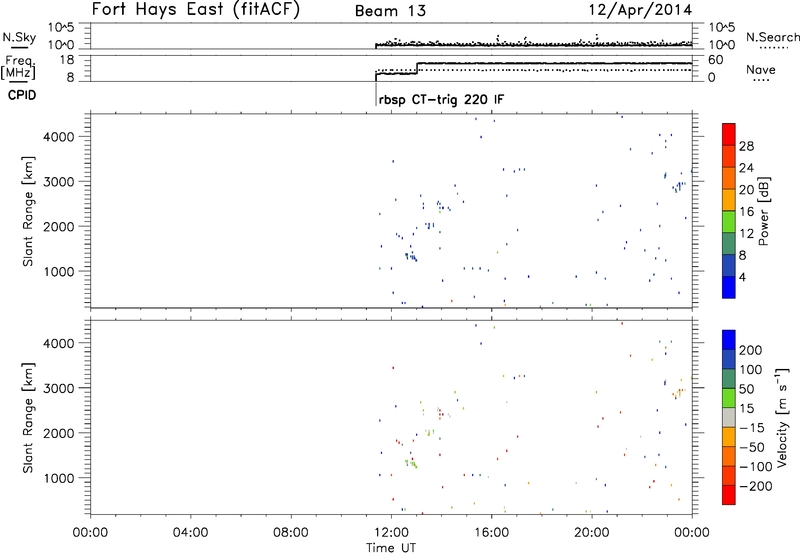Select the 12:00 time axis tick label
800x554 pixels.
coord(391,533)
